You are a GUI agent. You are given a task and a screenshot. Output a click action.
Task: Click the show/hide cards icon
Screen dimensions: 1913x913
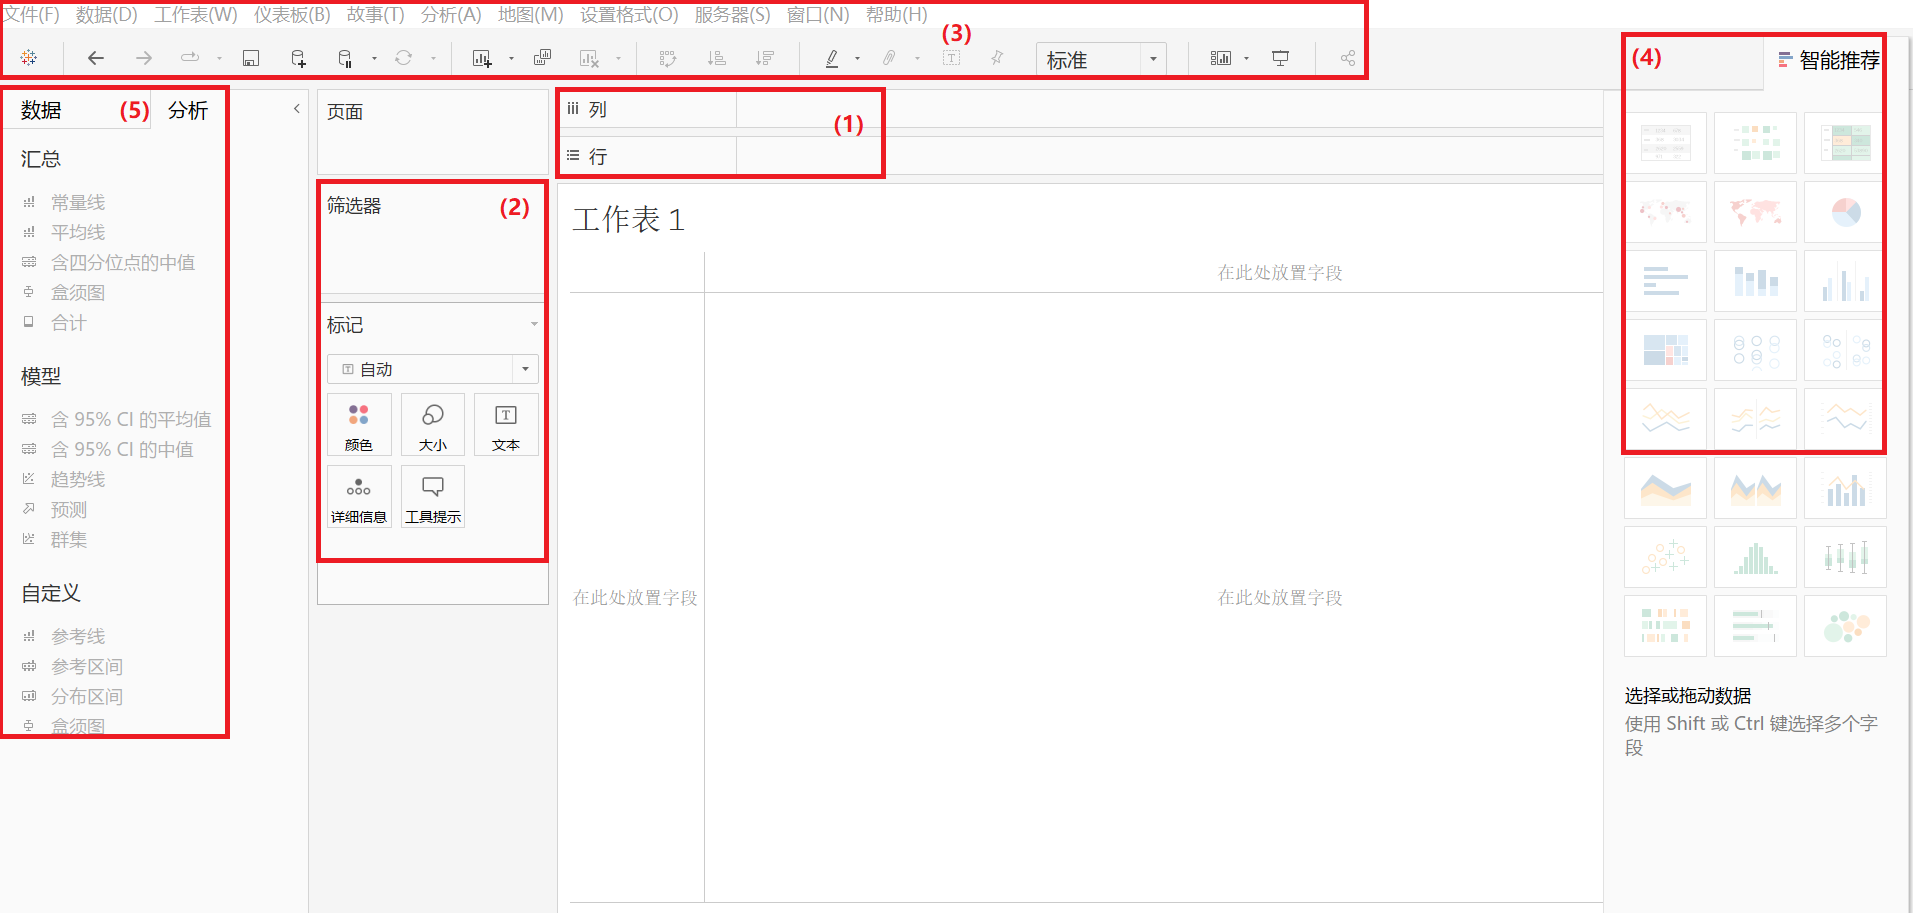[1221, 58]
